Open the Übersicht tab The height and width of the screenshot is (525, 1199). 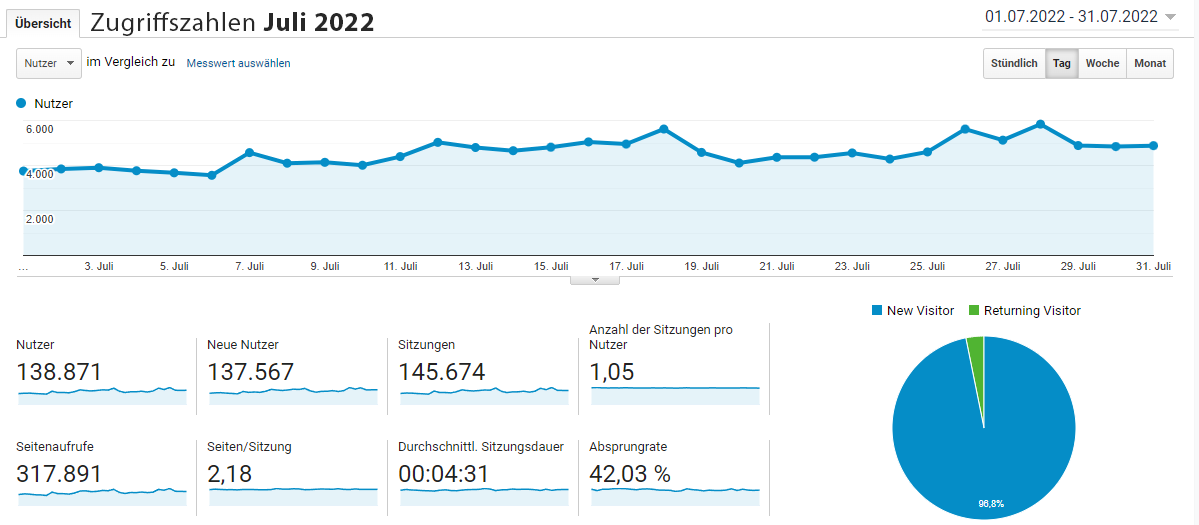[x=43, y=23]
